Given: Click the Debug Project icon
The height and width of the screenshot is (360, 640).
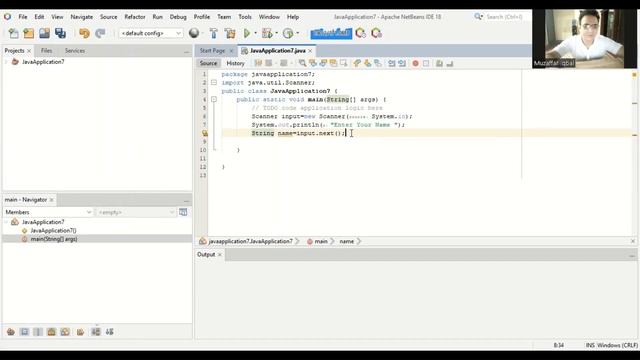Looking at the screenshot, I should pos(267,33).
